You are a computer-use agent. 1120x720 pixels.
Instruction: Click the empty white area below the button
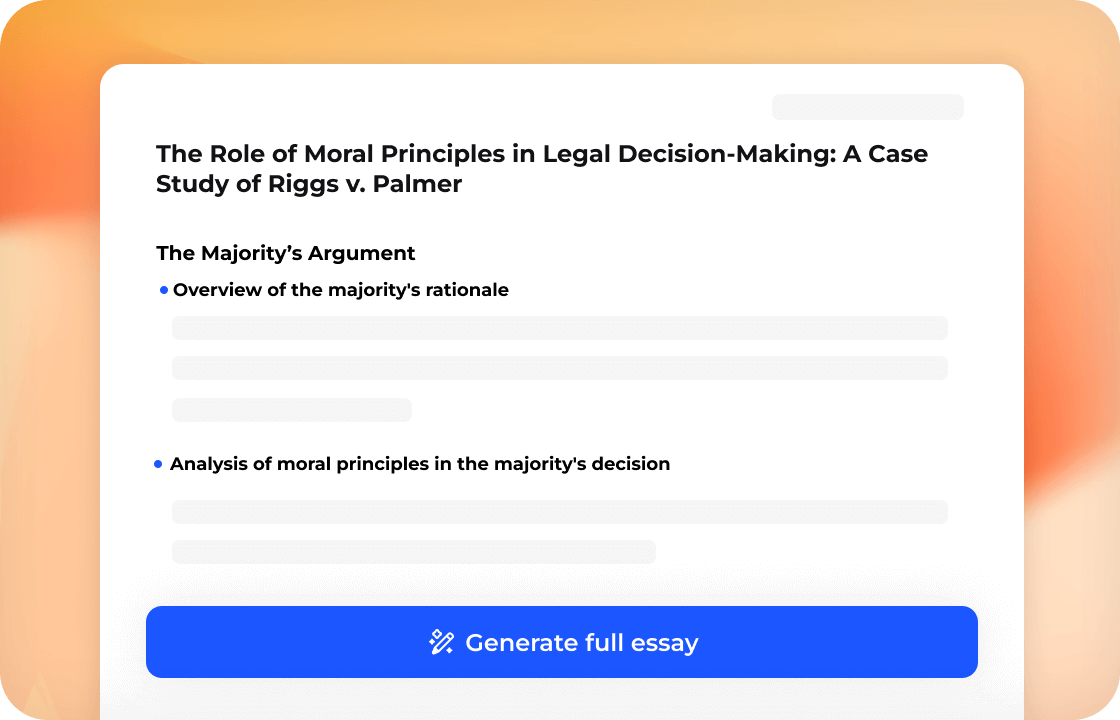pyautogui.click(x=560, y=700)
